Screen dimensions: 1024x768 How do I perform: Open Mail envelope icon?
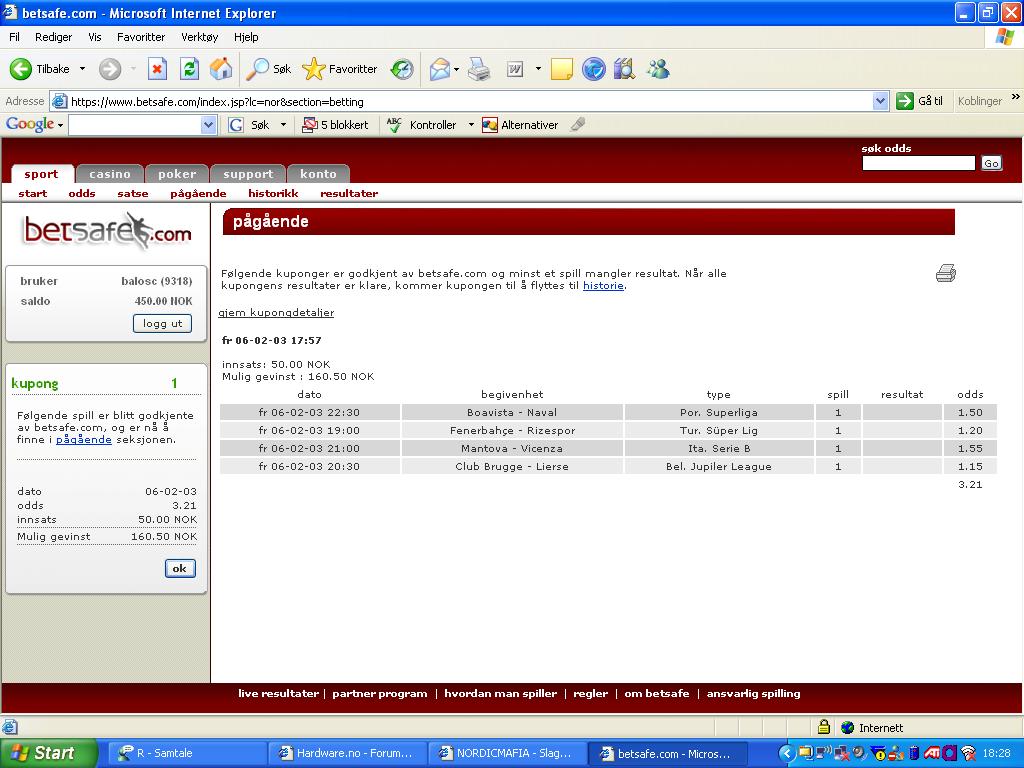click(x=440, y=69)
